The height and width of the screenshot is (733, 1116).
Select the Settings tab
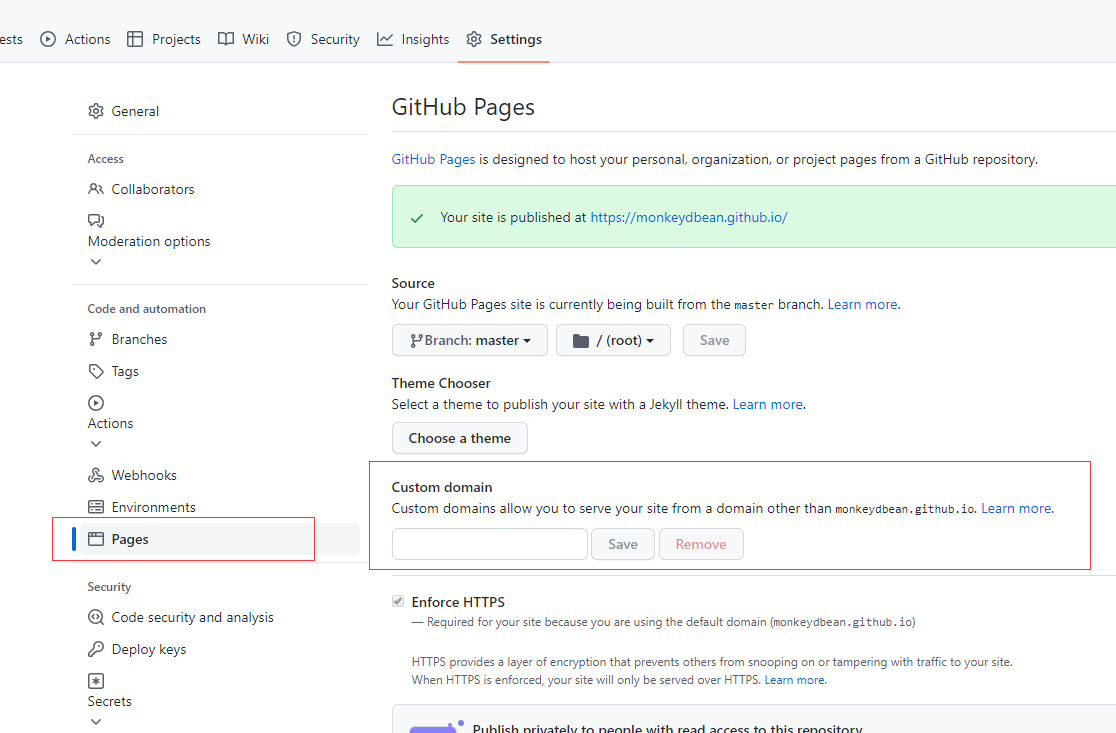pos(504,39)
